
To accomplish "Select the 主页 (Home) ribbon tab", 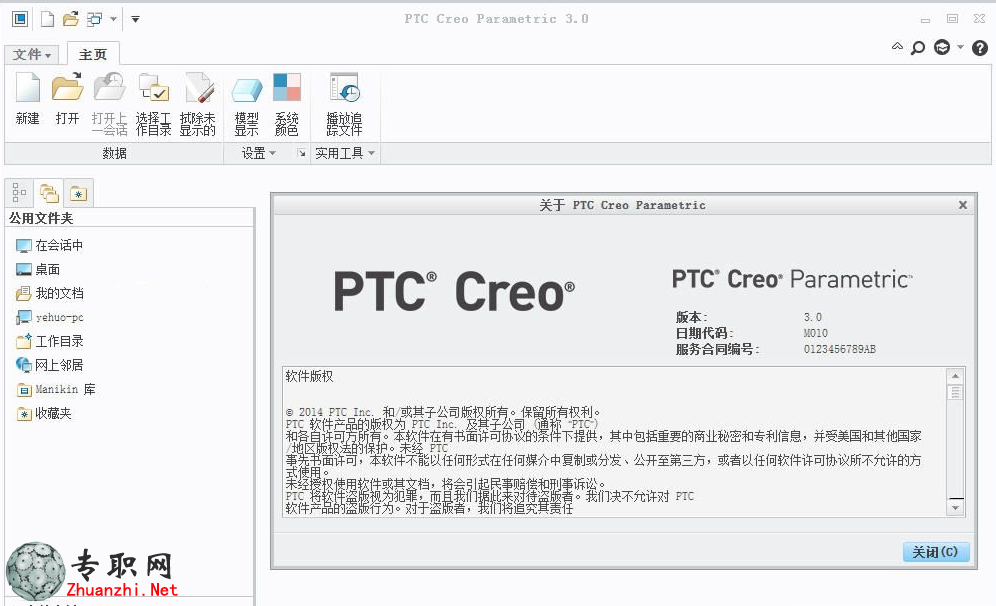I will coord(93,55).
